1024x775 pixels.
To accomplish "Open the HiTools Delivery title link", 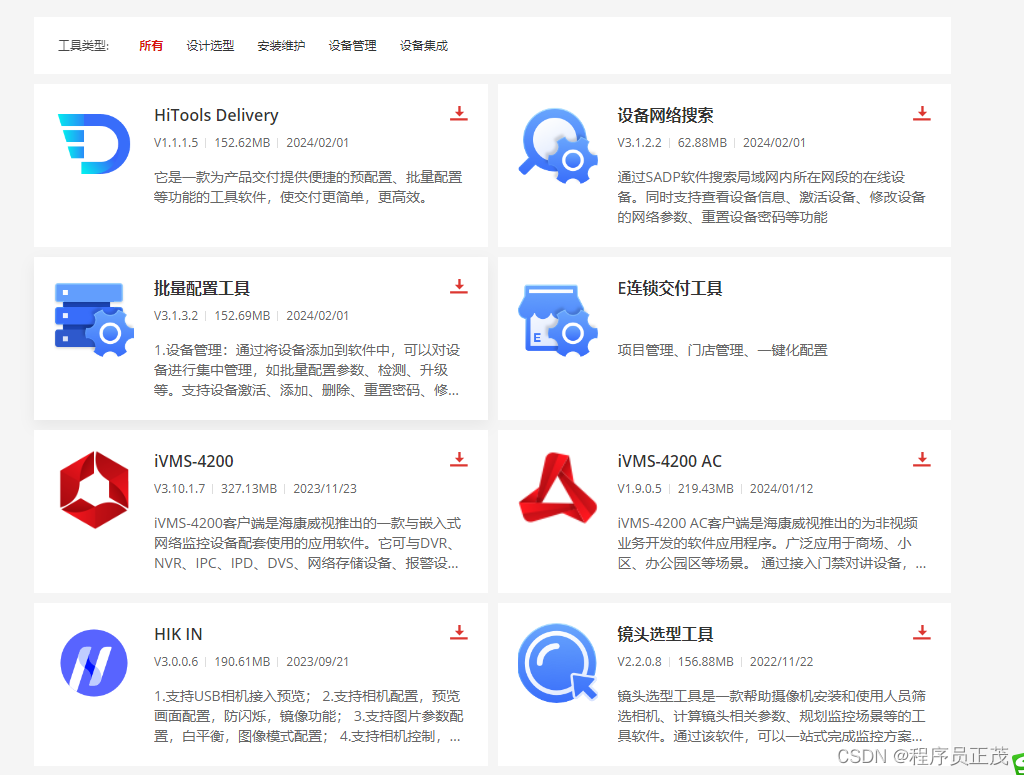I will [x=216, y=116].
